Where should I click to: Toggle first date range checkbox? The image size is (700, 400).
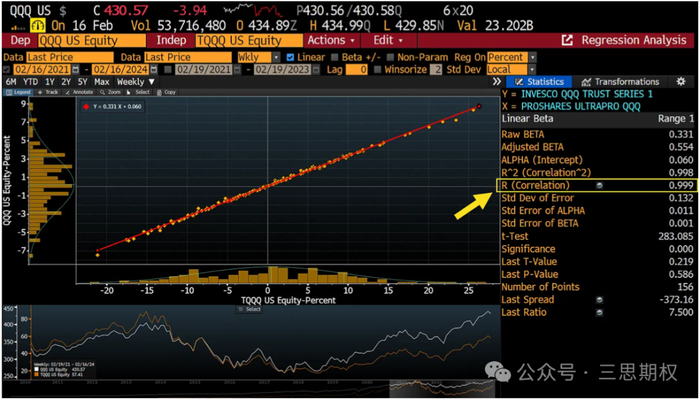click(x=6, y=70)
